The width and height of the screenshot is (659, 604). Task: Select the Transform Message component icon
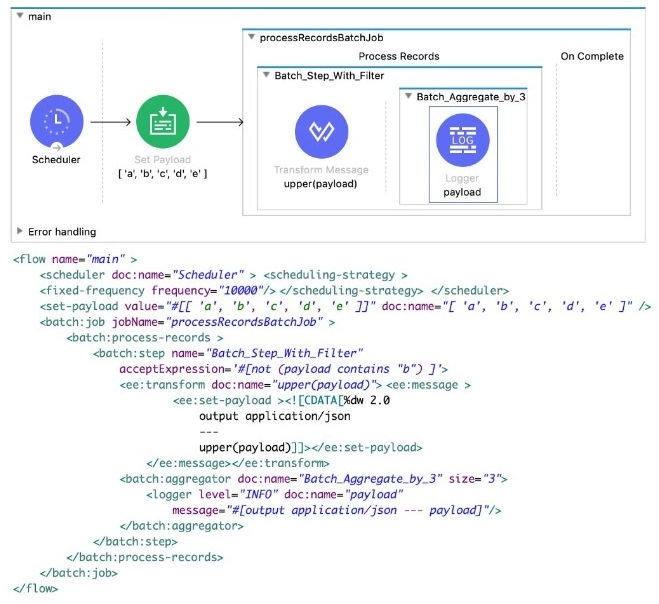[321, 133]
